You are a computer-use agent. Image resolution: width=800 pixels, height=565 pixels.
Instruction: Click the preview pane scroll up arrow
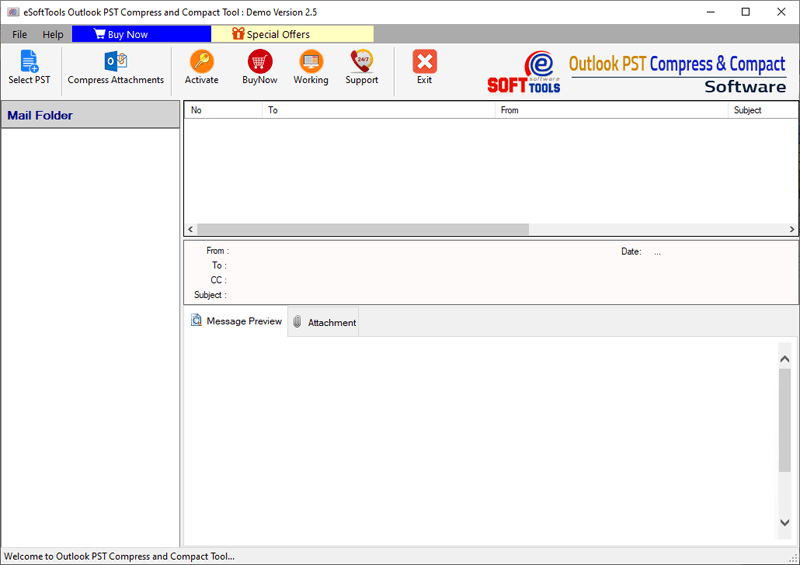pos(785,359)
